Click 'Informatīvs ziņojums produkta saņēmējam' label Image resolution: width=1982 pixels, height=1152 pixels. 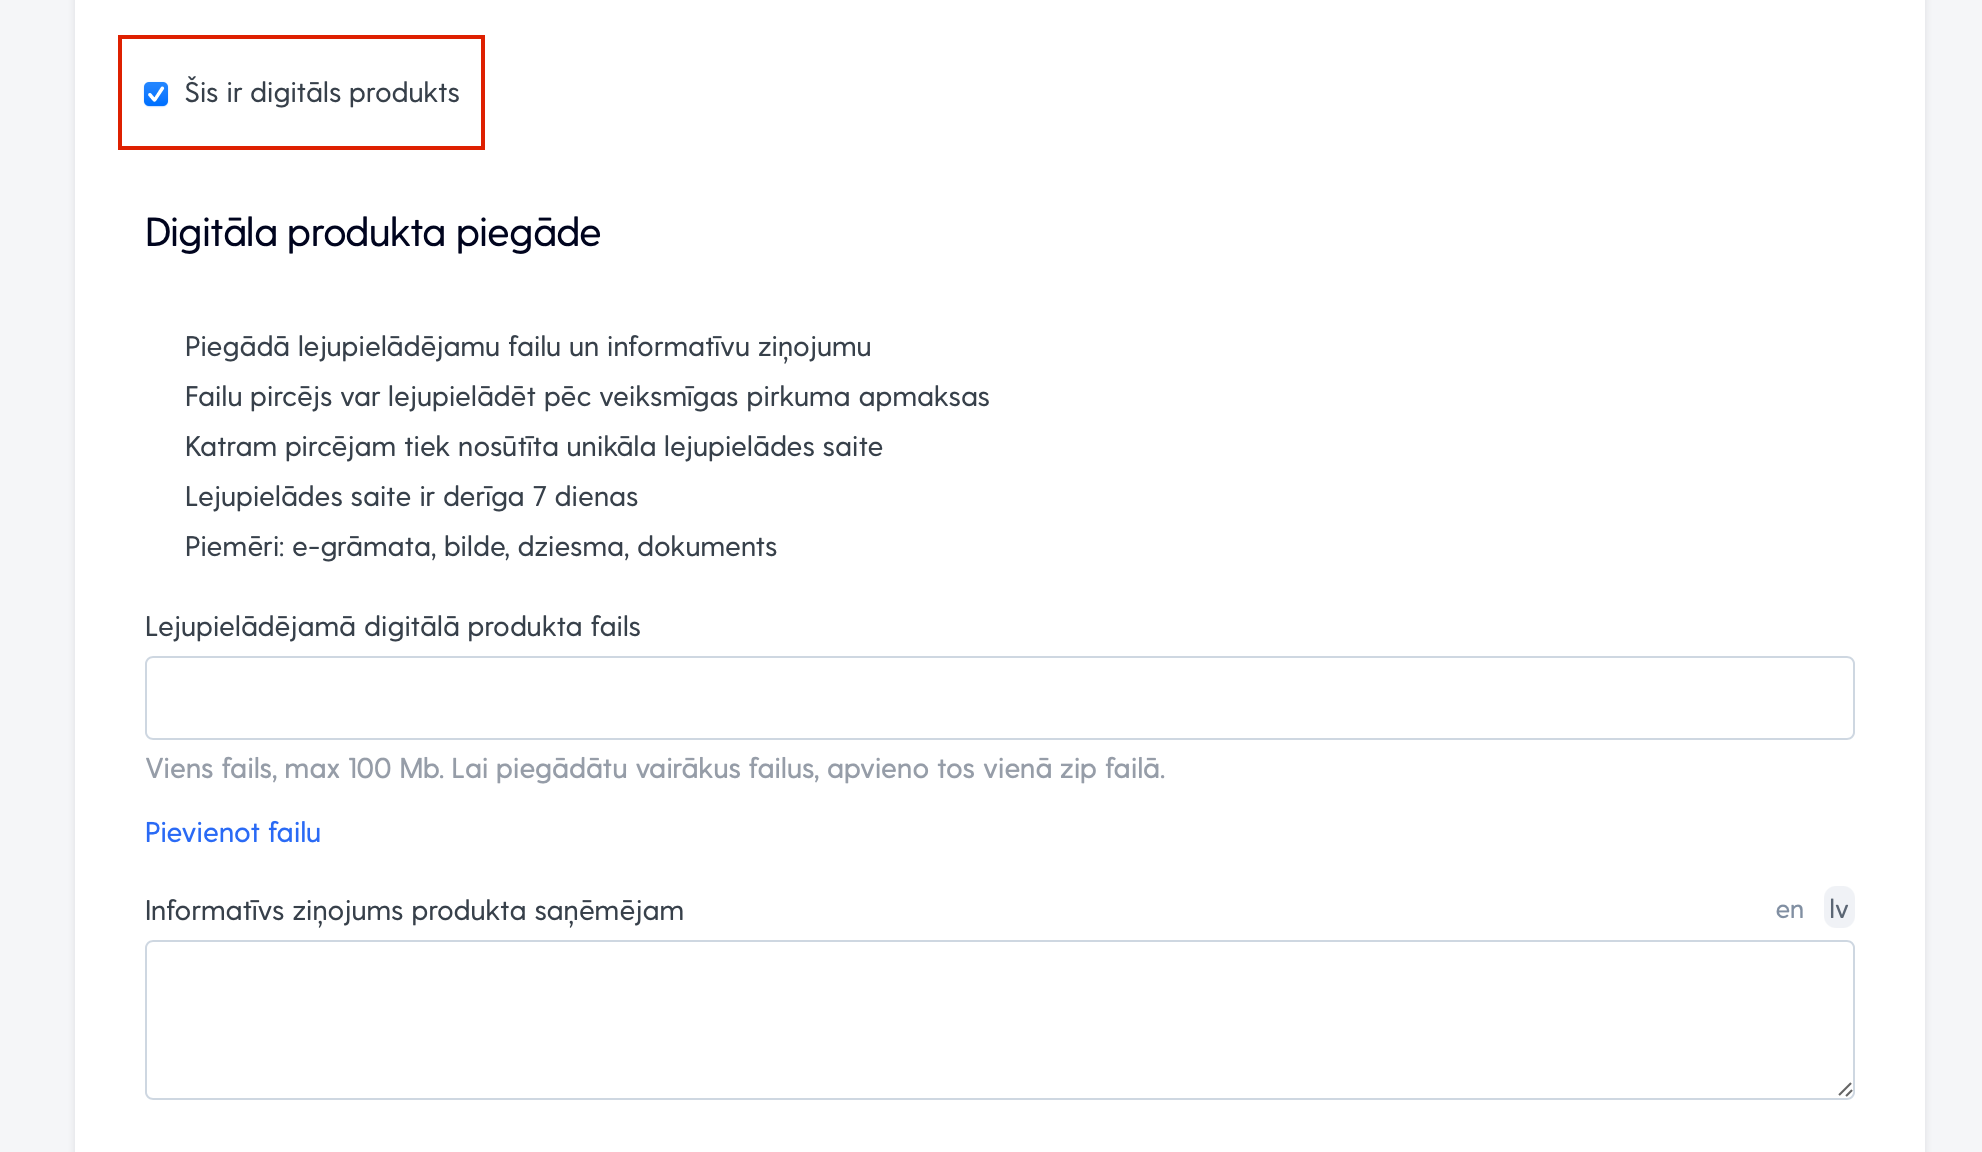(415, 910)
